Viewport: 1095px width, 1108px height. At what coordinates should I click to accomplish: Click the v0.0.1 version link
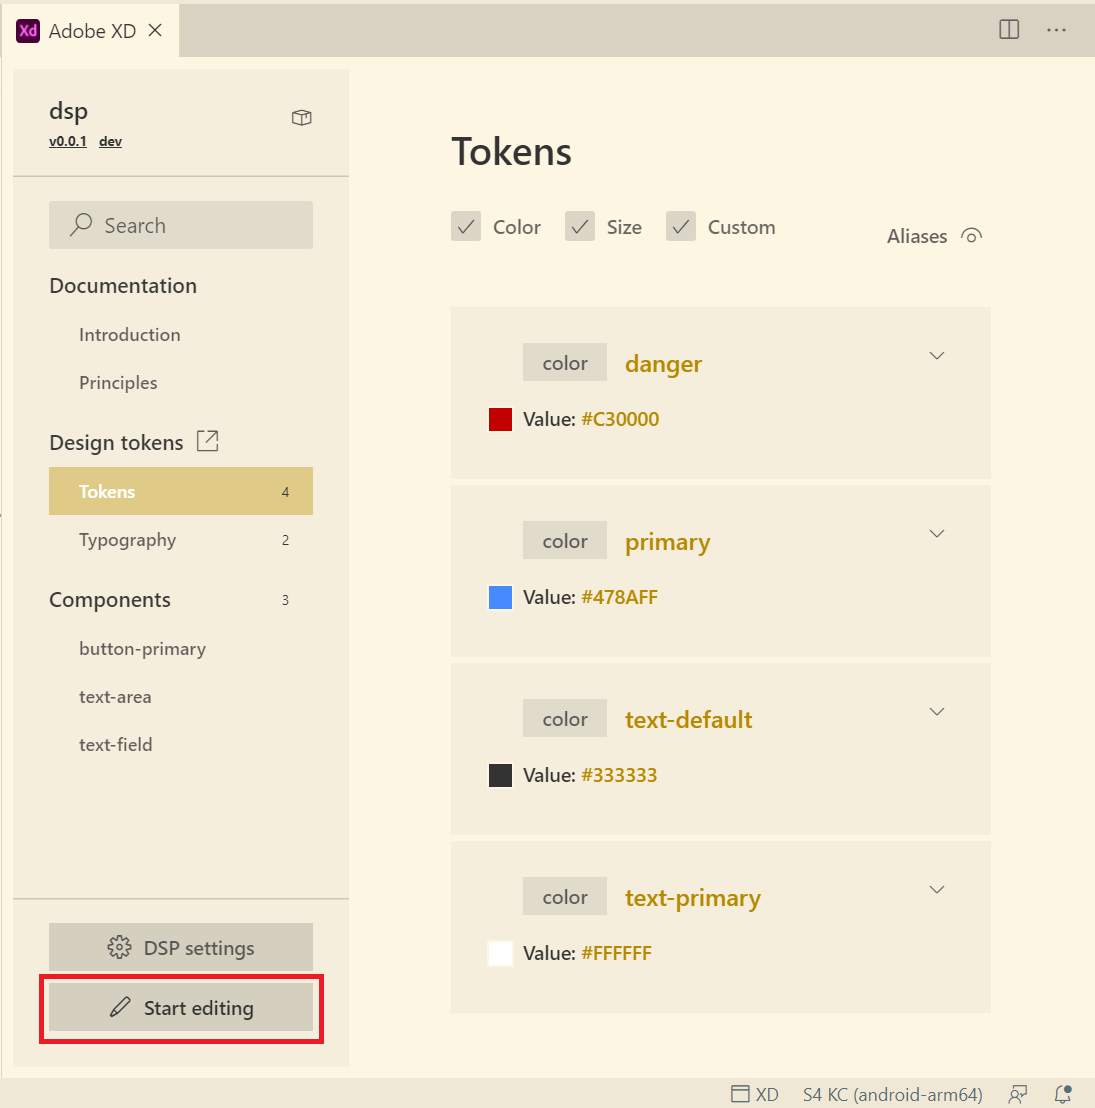pos(68,141)
